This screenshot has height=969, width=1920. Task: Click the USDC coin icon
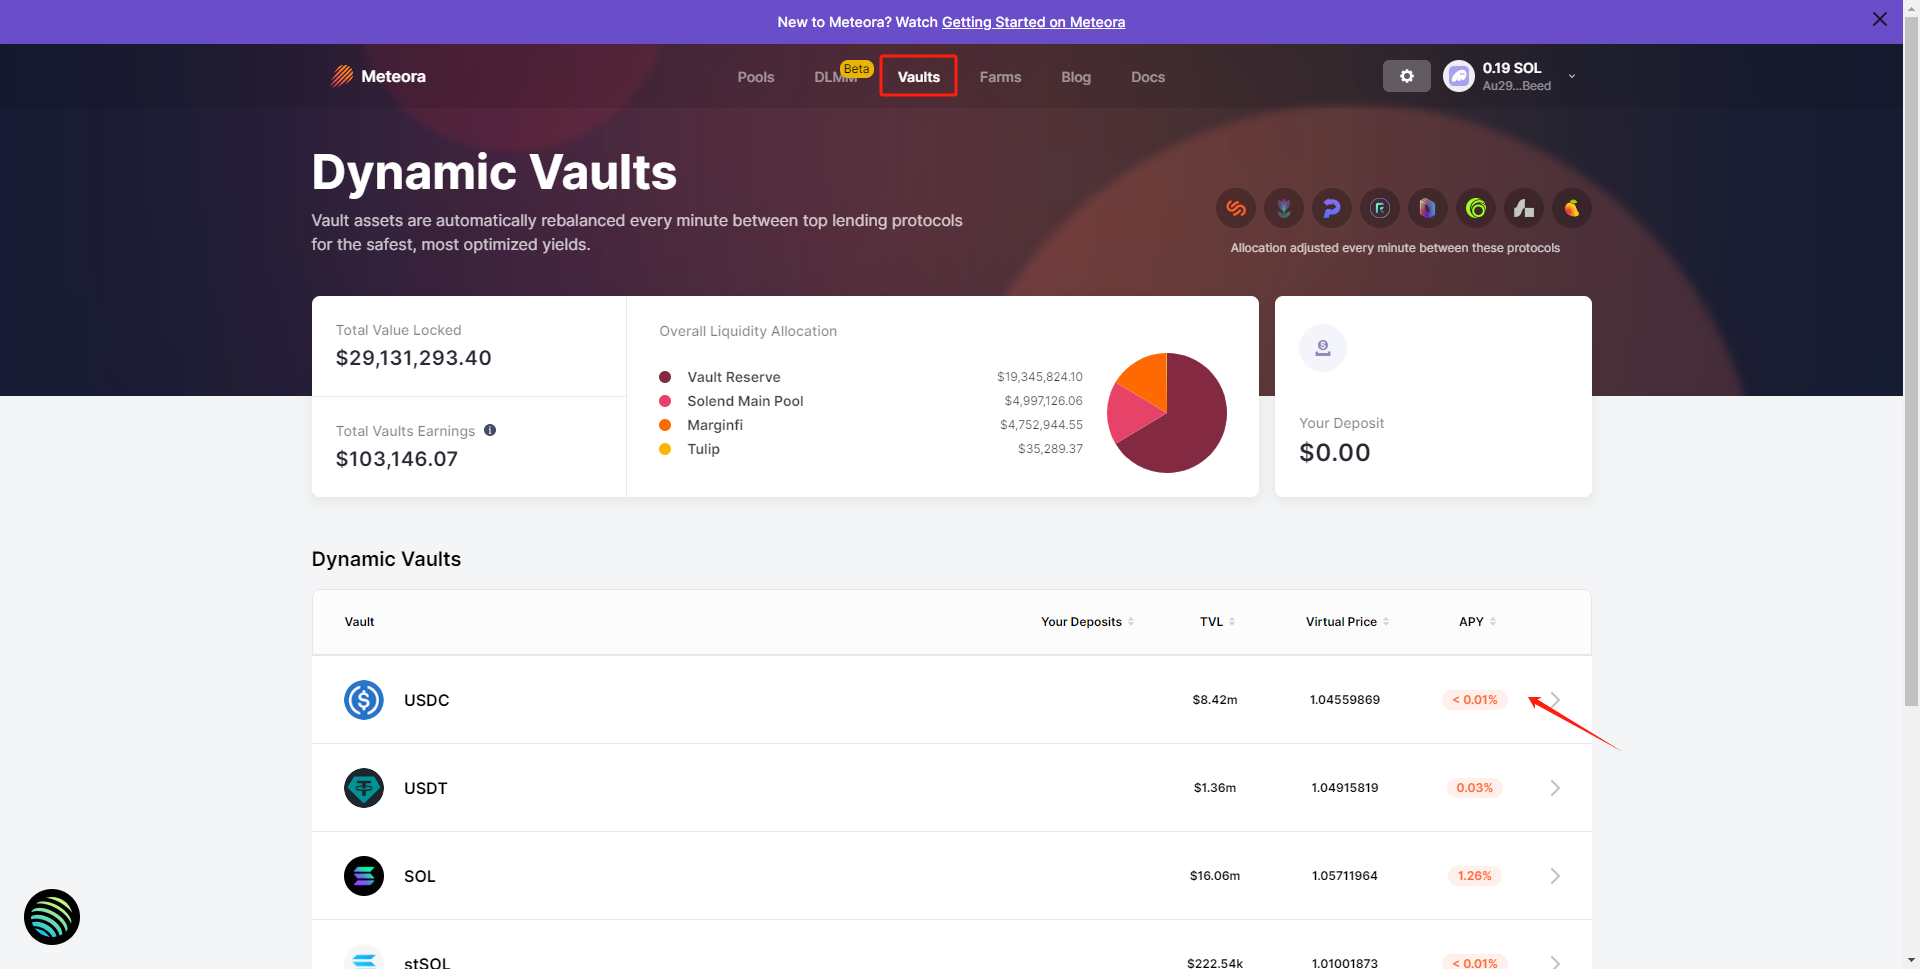click(364, 700)
